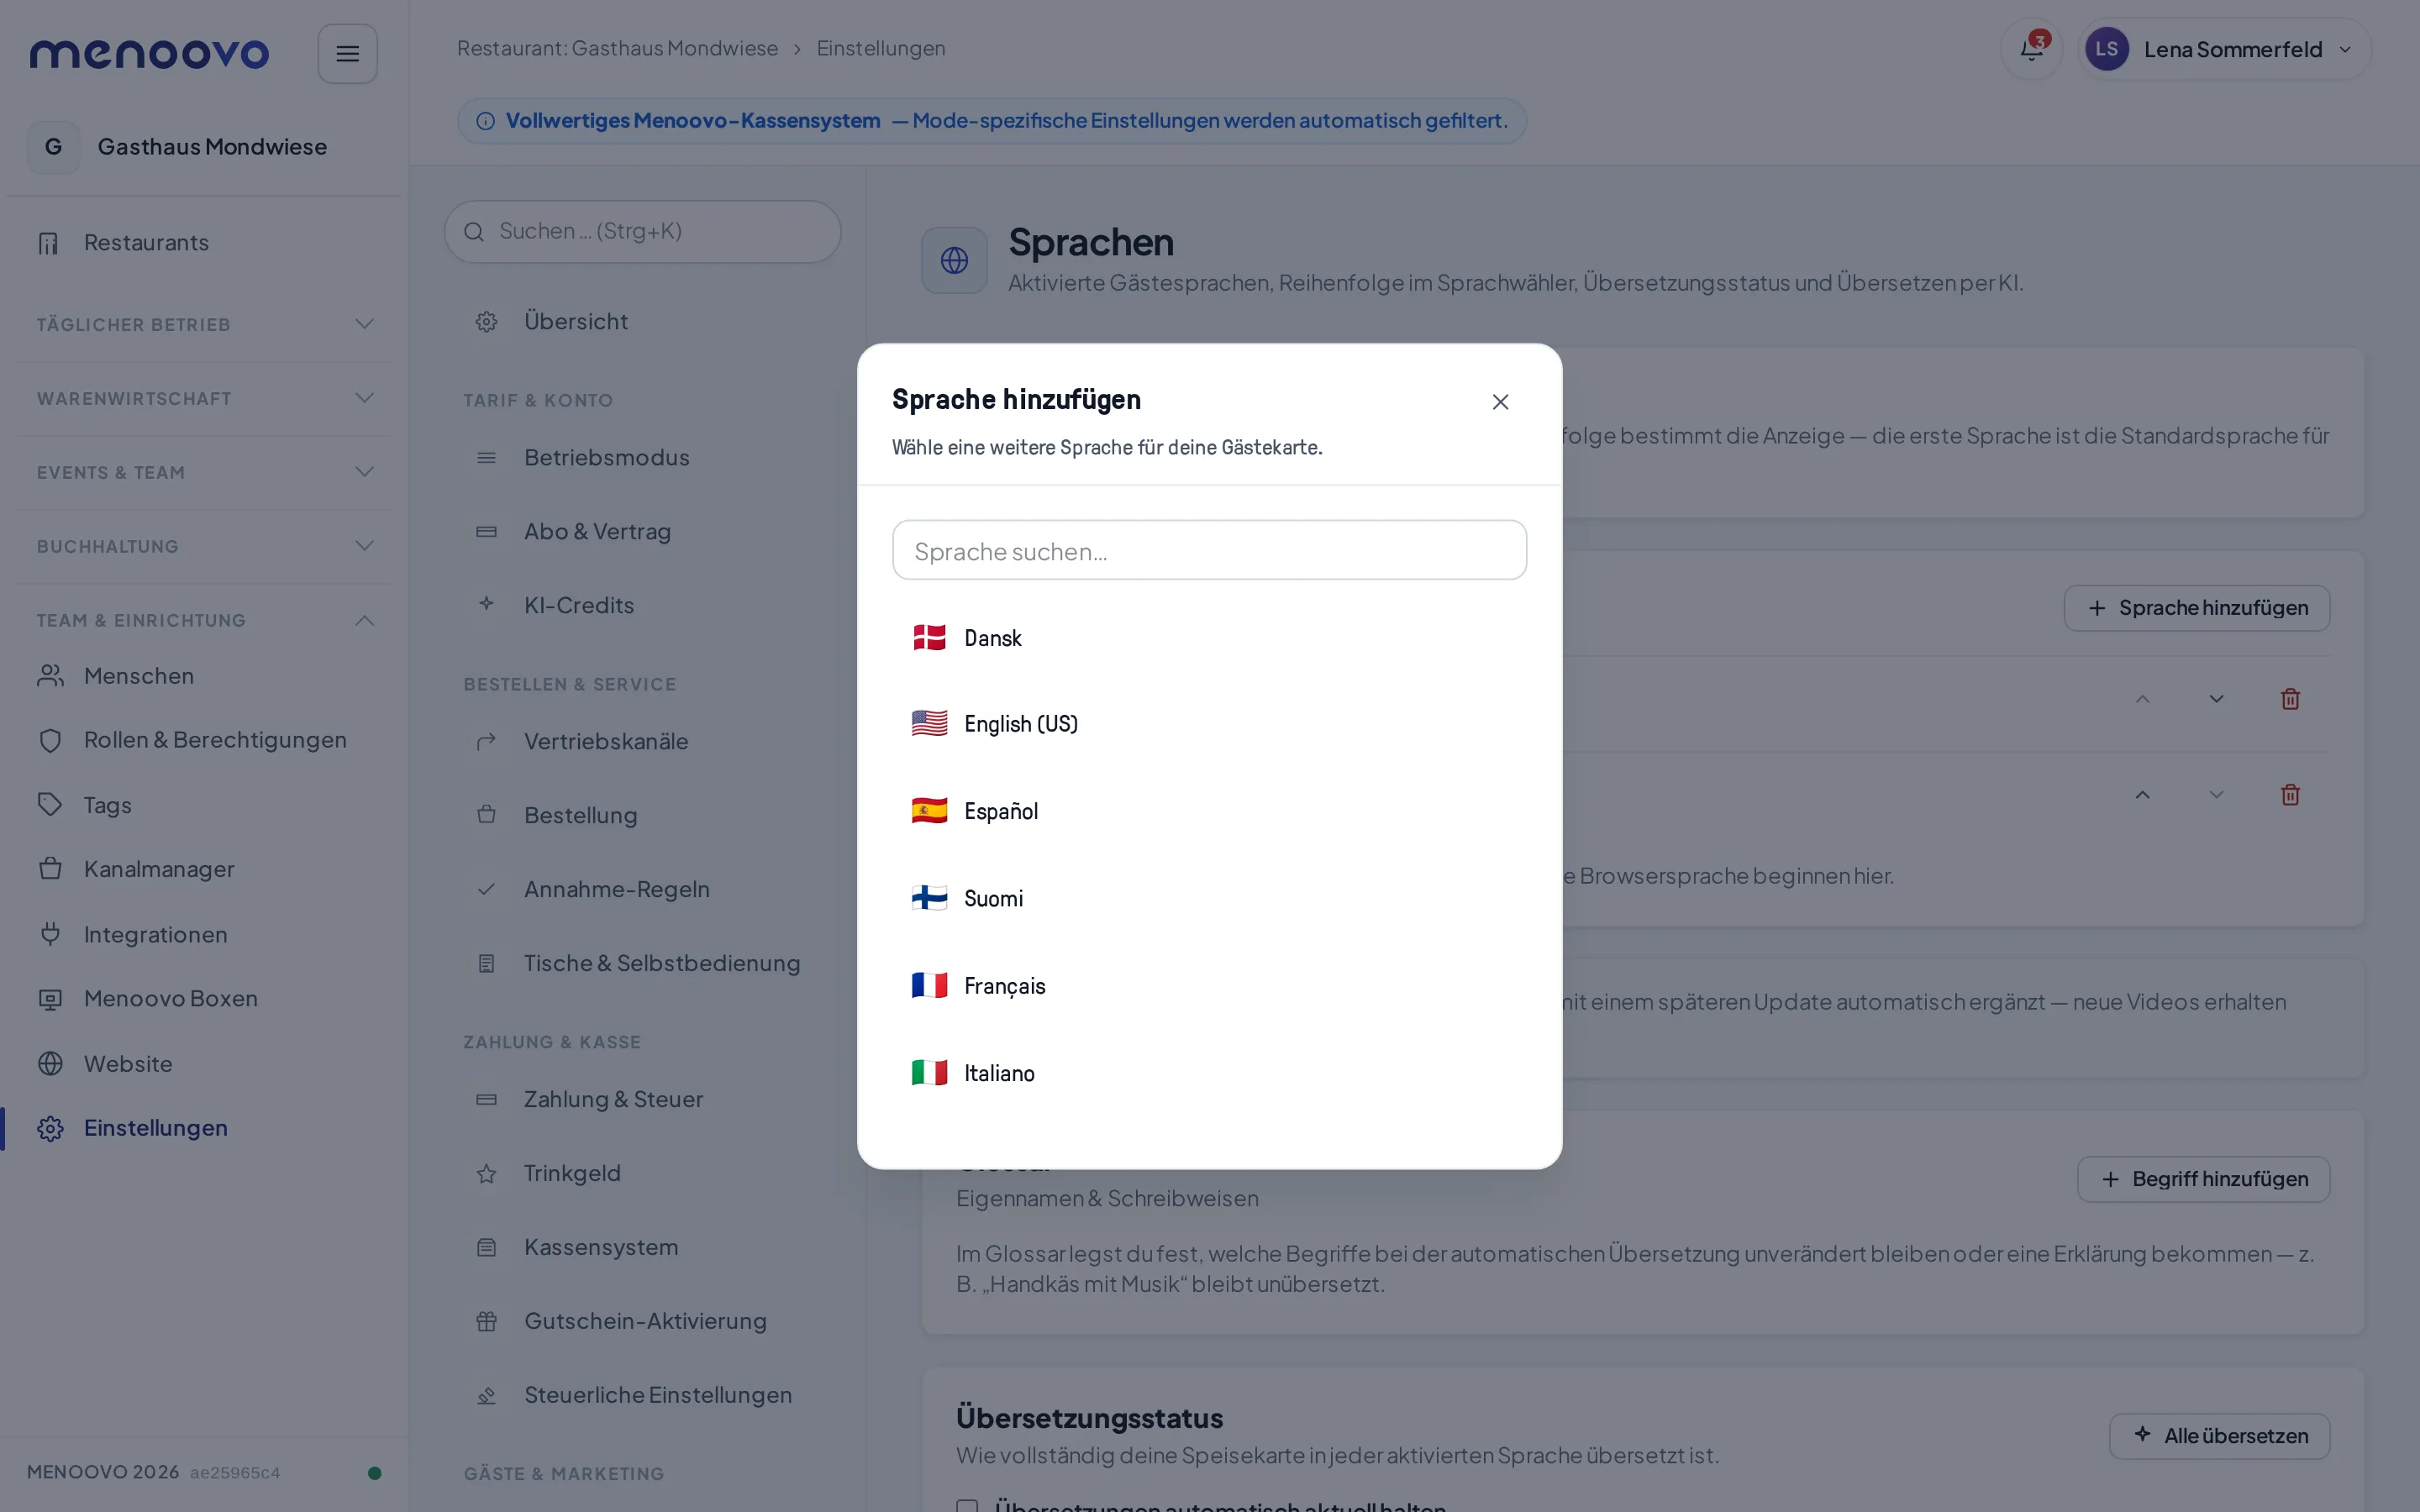Click Gasthaus Mondwiese breadcrumb link
The image size is (2420, 1512).
pos(617,48)
